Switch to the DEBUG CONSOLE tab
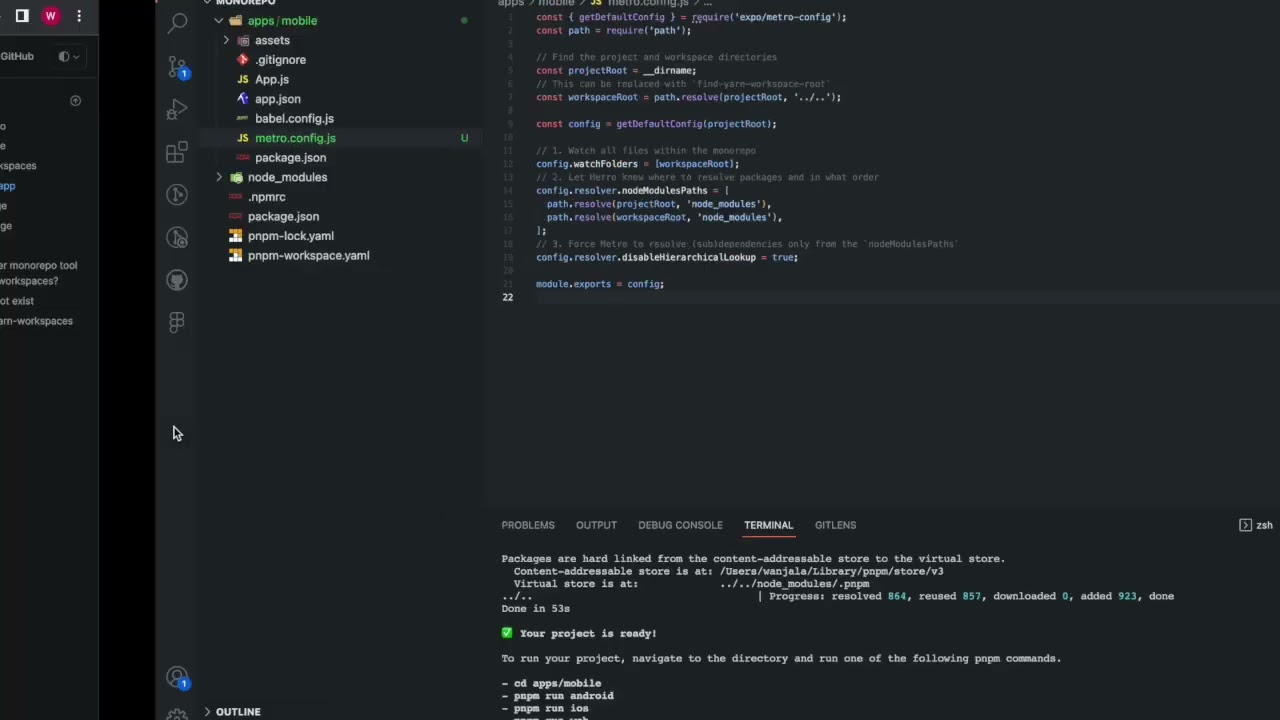 680,525
